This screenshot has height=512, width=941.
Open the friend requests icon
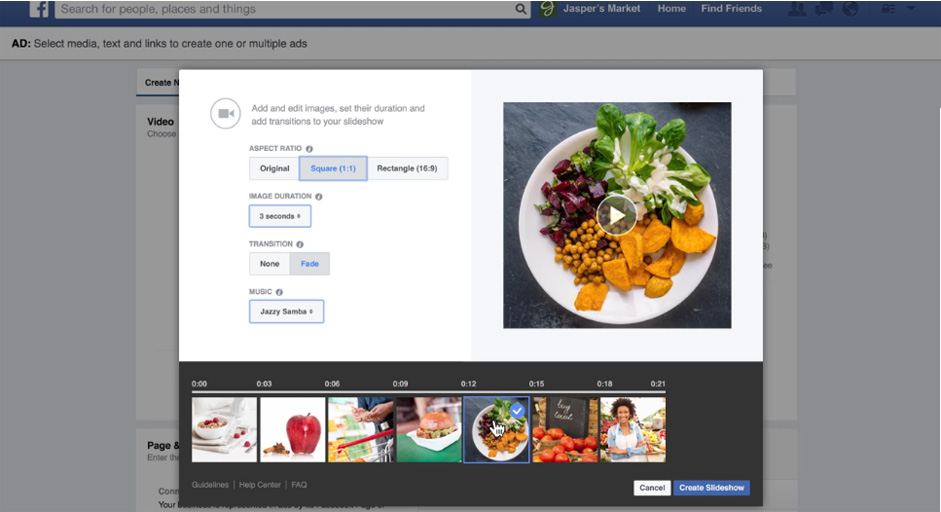coord(797,9)
